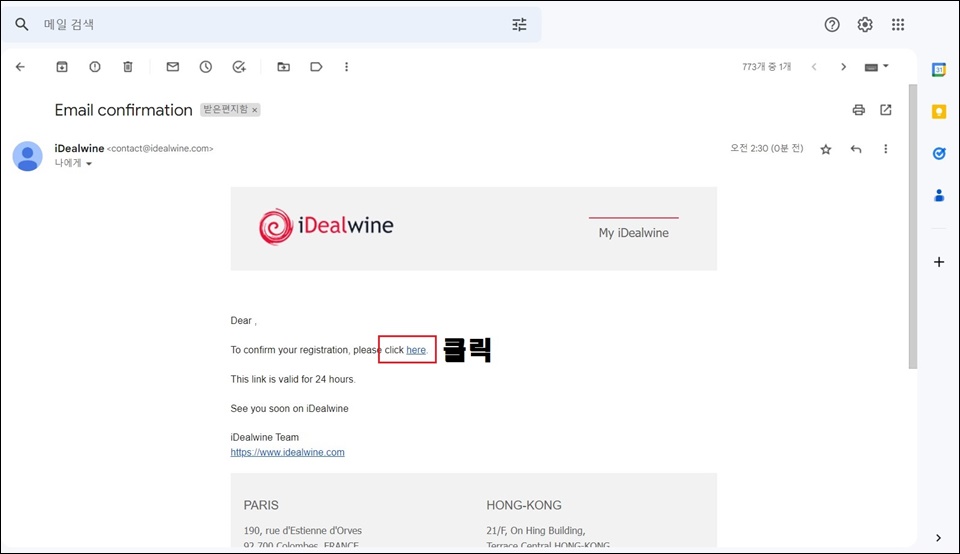
Task: Mark email as unread
Action: (173, 67)
